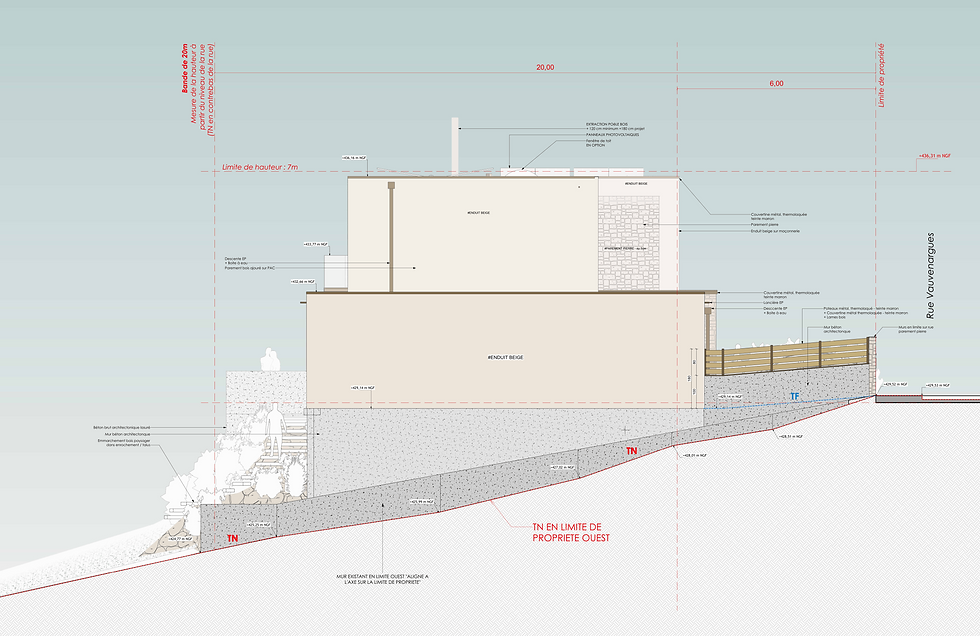Select the tall chimney flue on roof
The image size is (980, 636).
[x=455, y=146]
